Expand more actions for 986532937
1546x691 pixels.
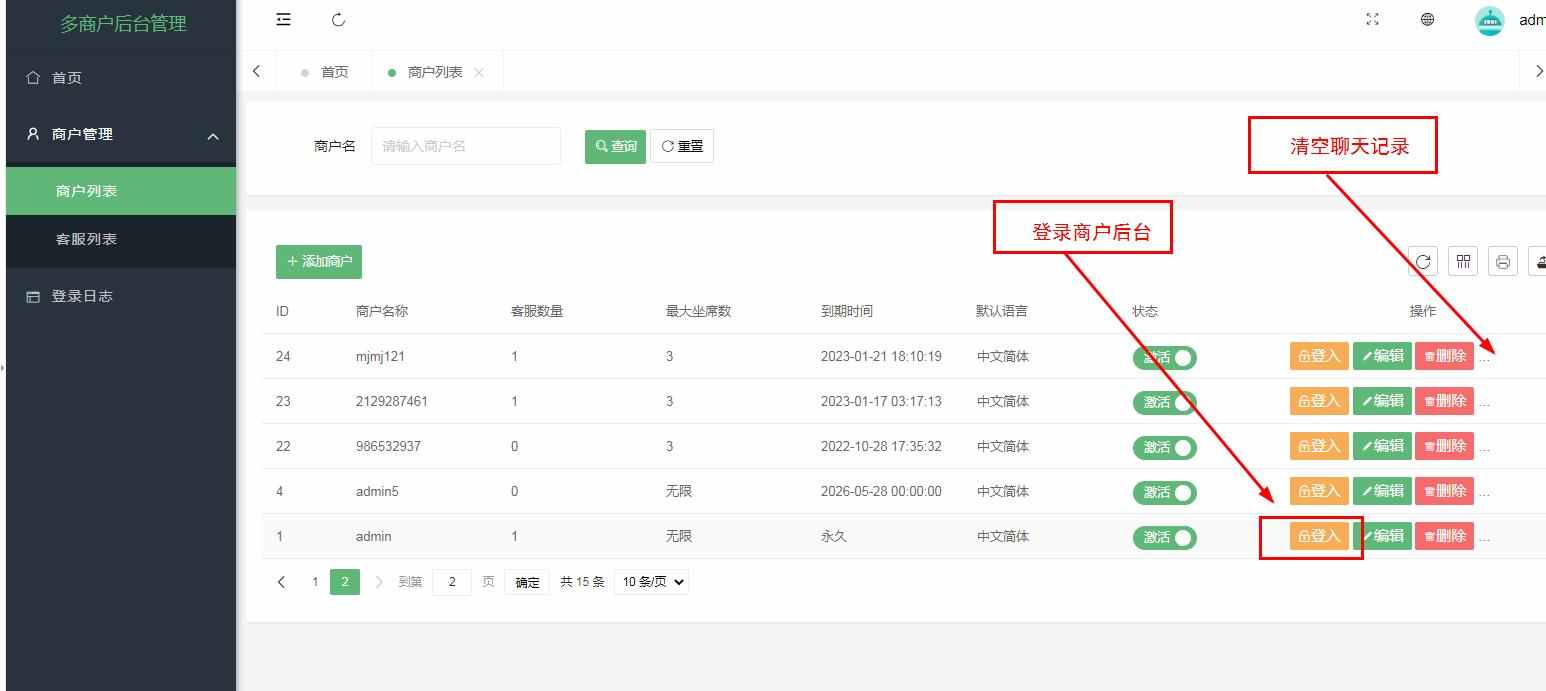1485,448
